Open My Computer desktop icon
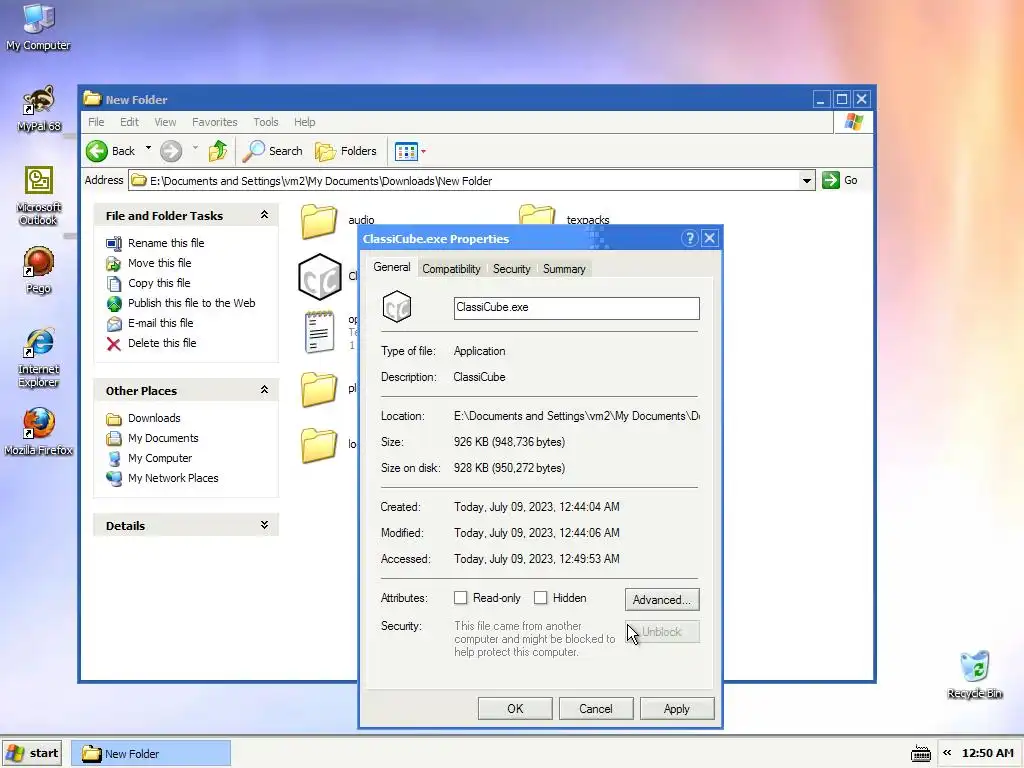Screen dimensions: 1024x768 point(39,26)
